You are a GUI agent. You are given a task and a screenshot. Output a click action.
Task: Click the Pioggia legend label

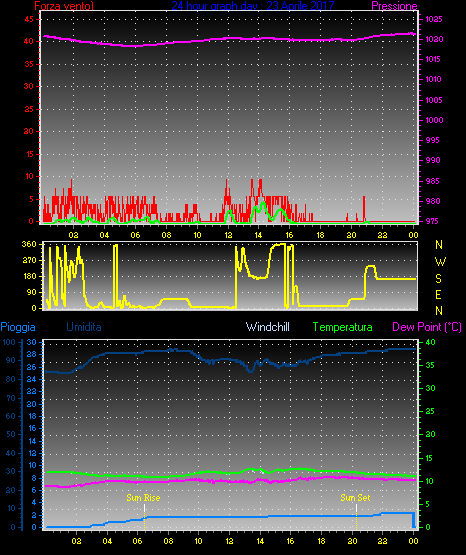(x=18, y=327)
